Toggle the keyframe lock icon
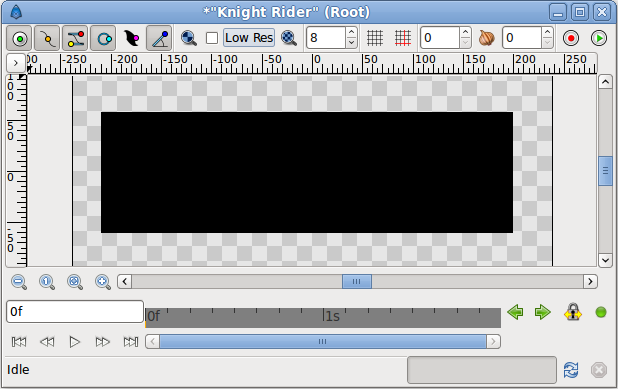The width and height of the screenshot is (618, 389). pyautogui.click(x=573, y=312)
